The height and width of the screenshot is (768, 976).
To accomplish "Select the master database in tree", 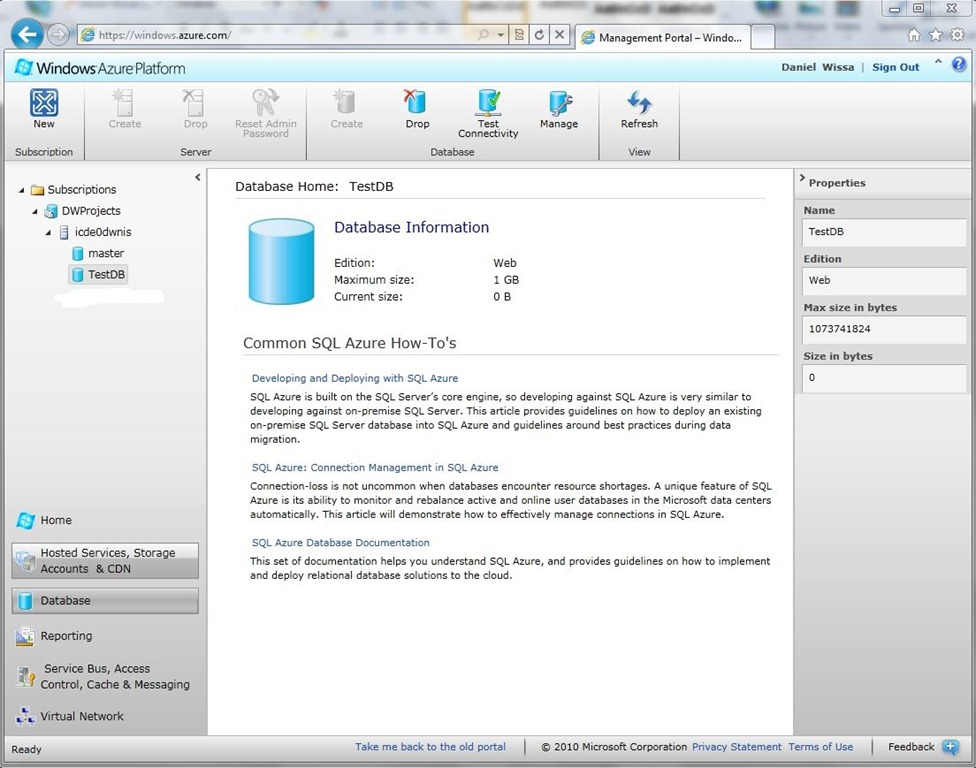I will tap(98, 253).
